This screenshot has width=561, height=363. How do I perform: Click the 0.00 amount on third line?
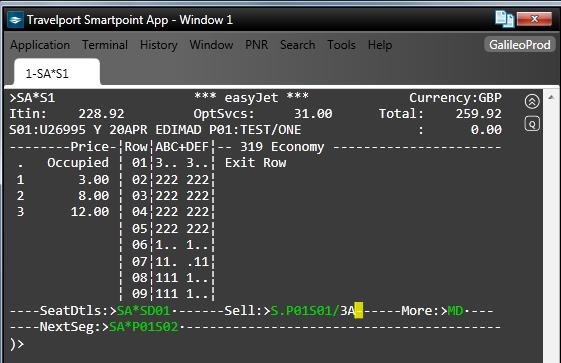(x=486, y=129)
